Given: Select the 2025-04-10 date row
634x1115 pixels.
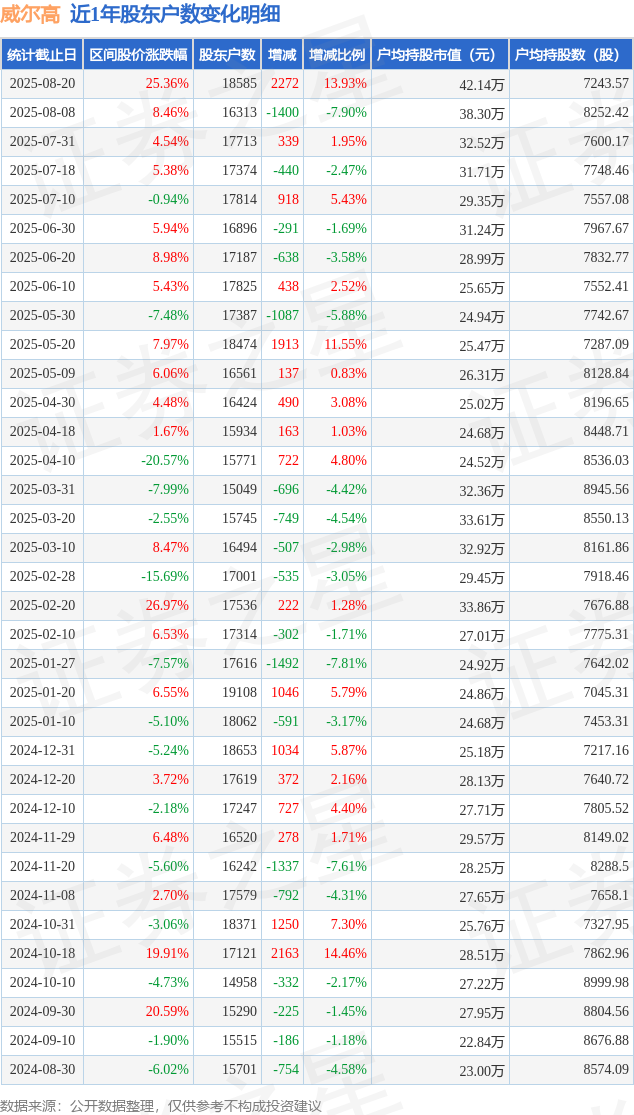Looking at the screenshot, I should coord(41,461).
